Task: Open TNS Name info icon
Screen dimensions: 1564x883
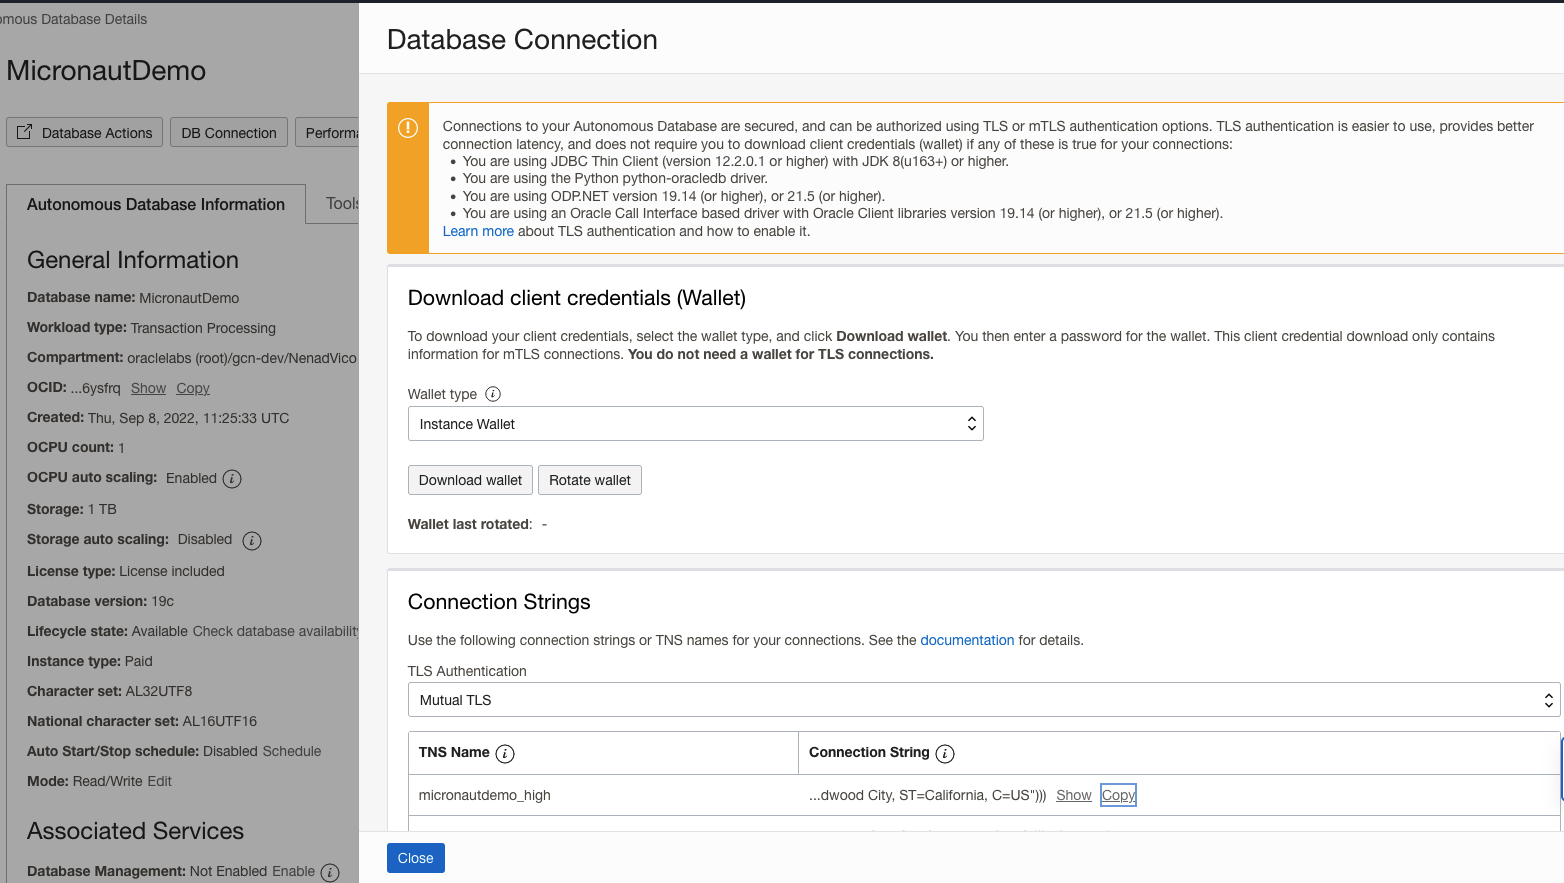Action: (x=505, y=754)
